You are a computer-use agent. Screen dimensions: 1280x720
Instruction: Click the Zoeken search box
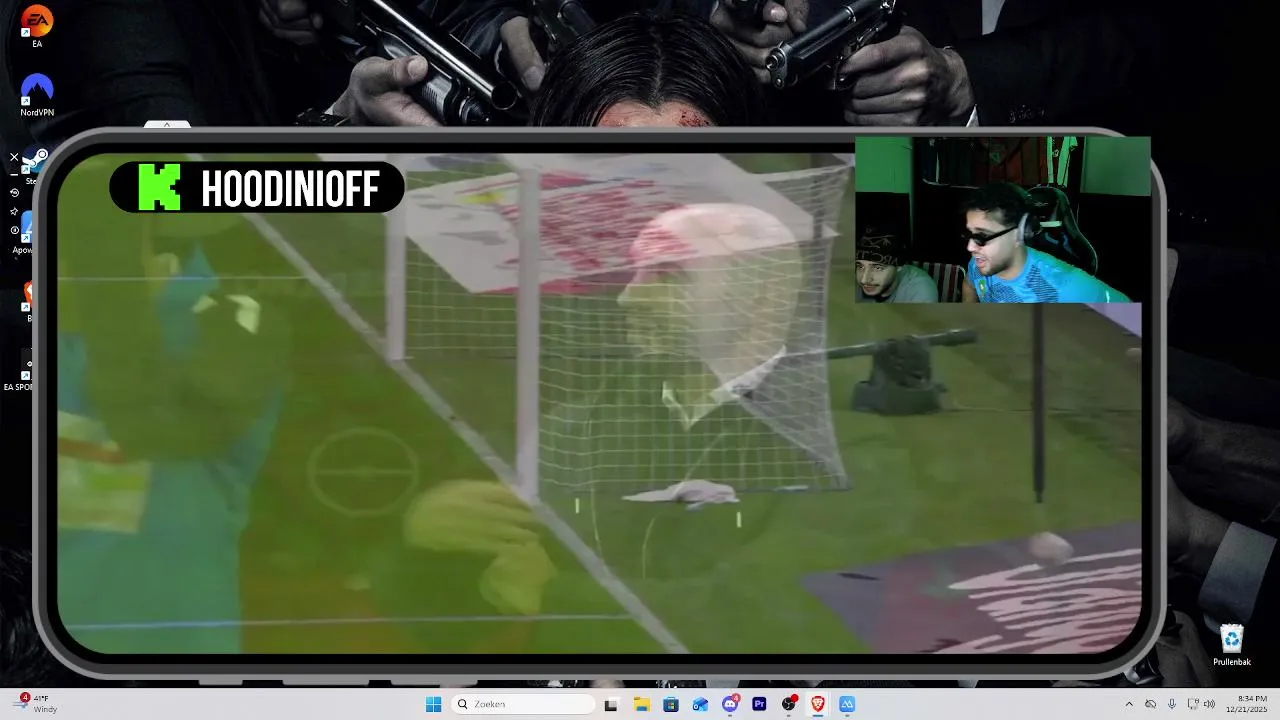tap(523, 704)
